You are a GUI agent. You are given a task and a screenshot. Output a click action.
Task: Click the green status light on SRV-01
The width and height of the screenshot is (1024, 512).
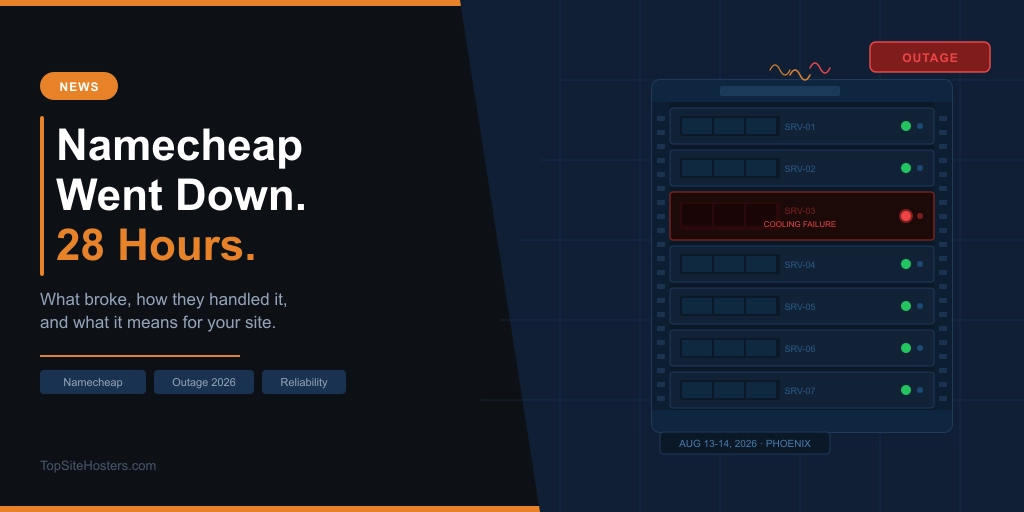tap(906, 126)
